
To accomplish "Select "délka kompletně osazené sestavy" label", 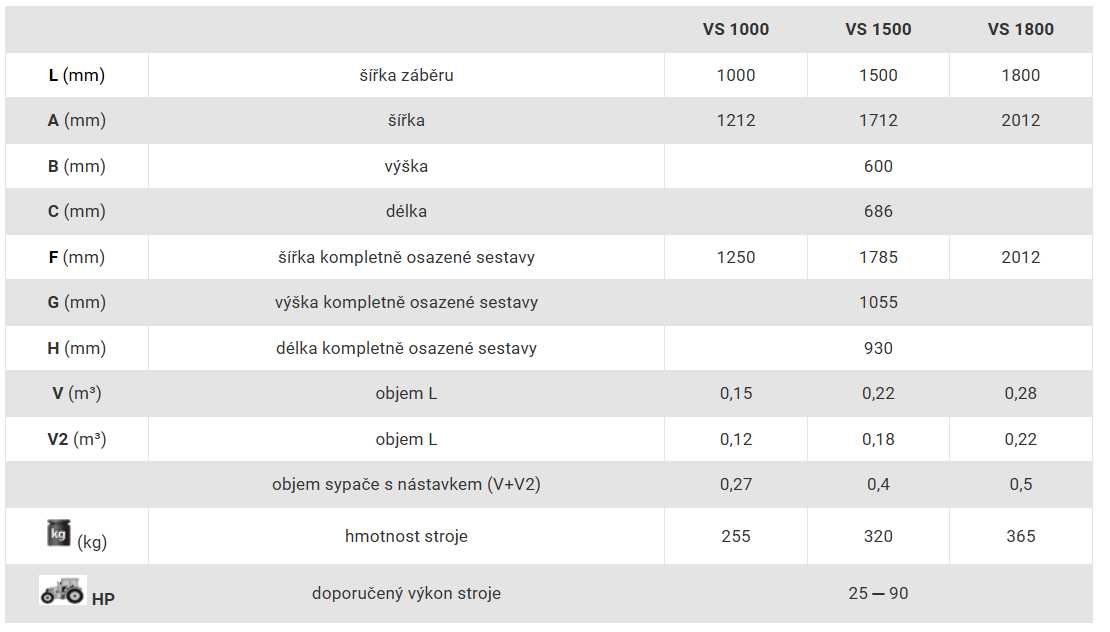I will pos(406,348).
